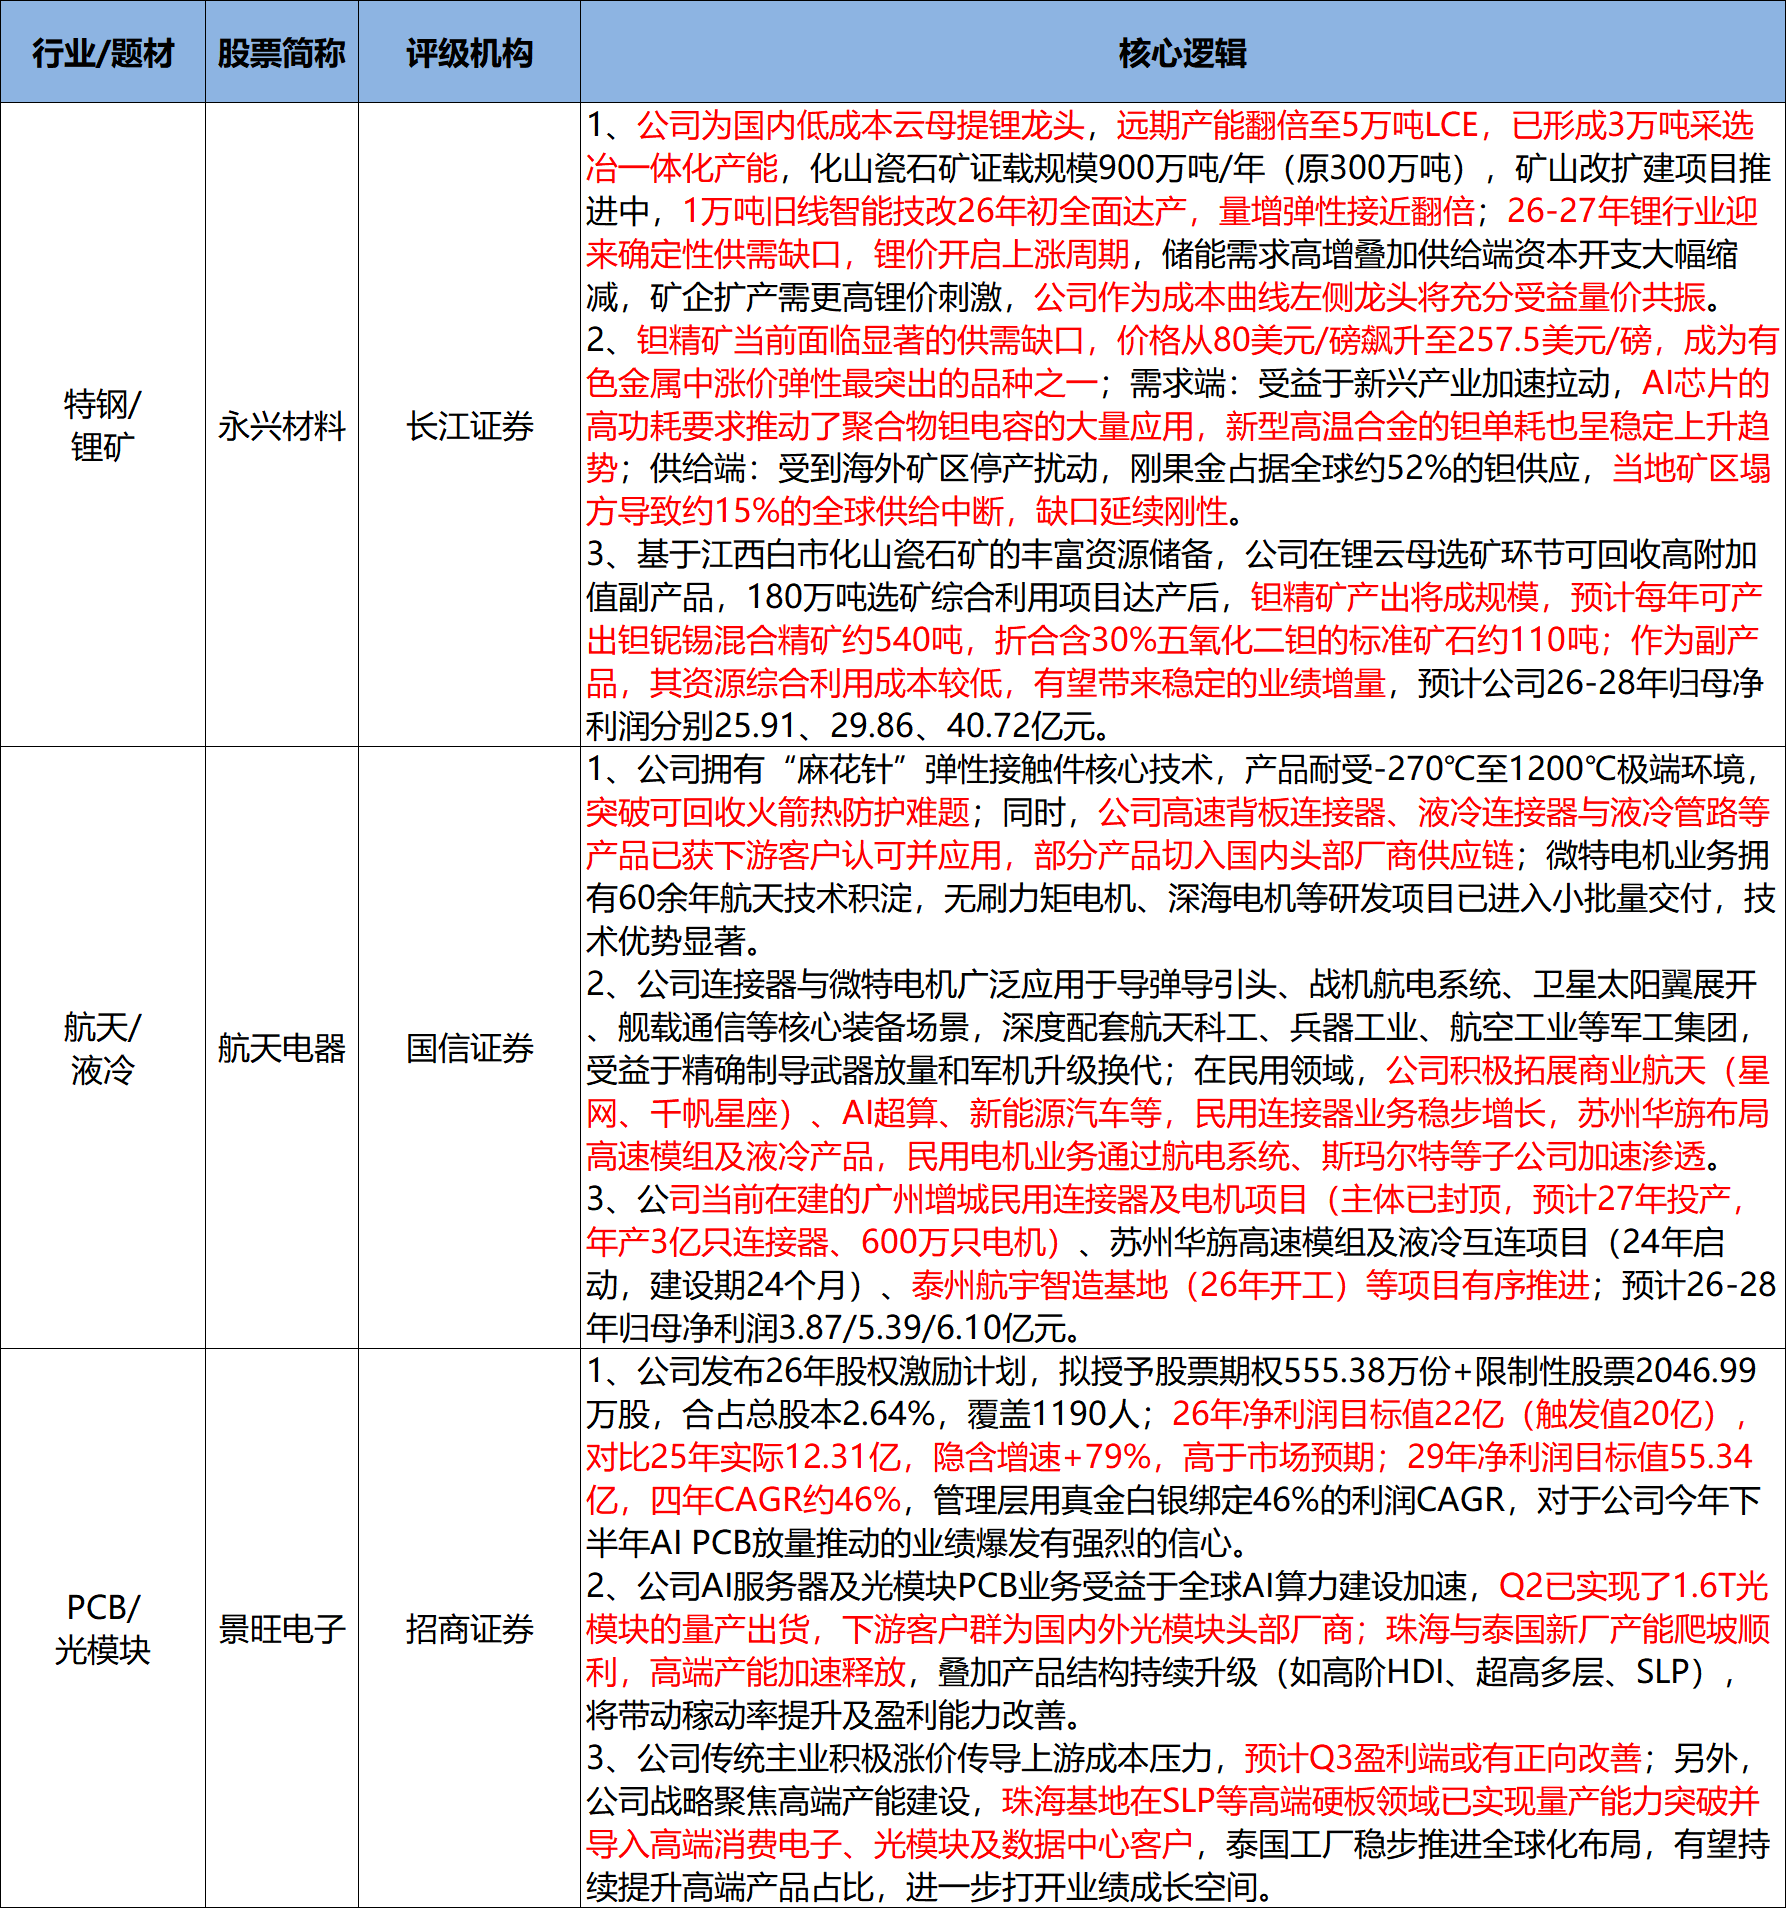This screenshot has width=1787, height=1909.
Task: Click red text 泰州航宇智造基地（26年开工）
Action: click(1129, 1286)
